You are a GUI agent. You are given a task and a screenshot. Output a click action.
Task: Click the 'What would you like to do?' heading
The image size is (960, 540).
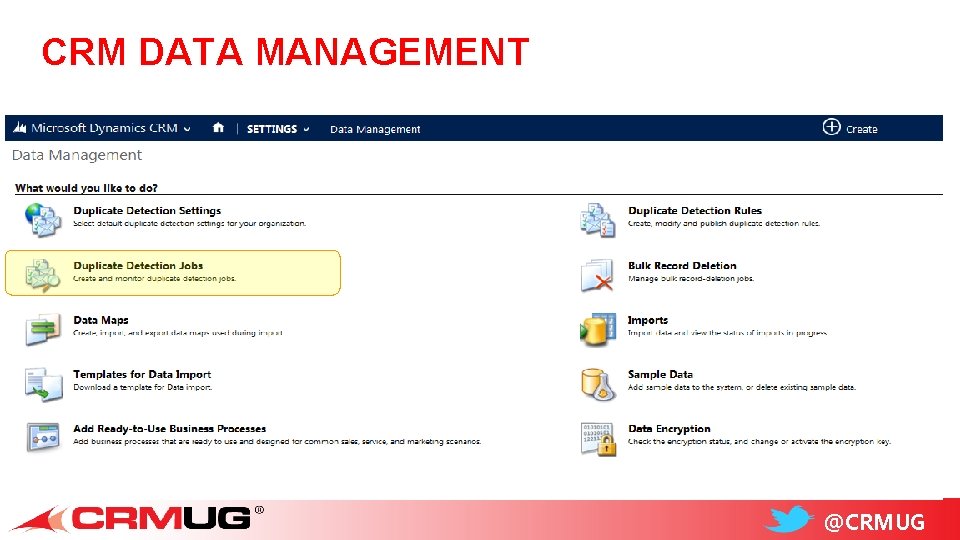86,188
